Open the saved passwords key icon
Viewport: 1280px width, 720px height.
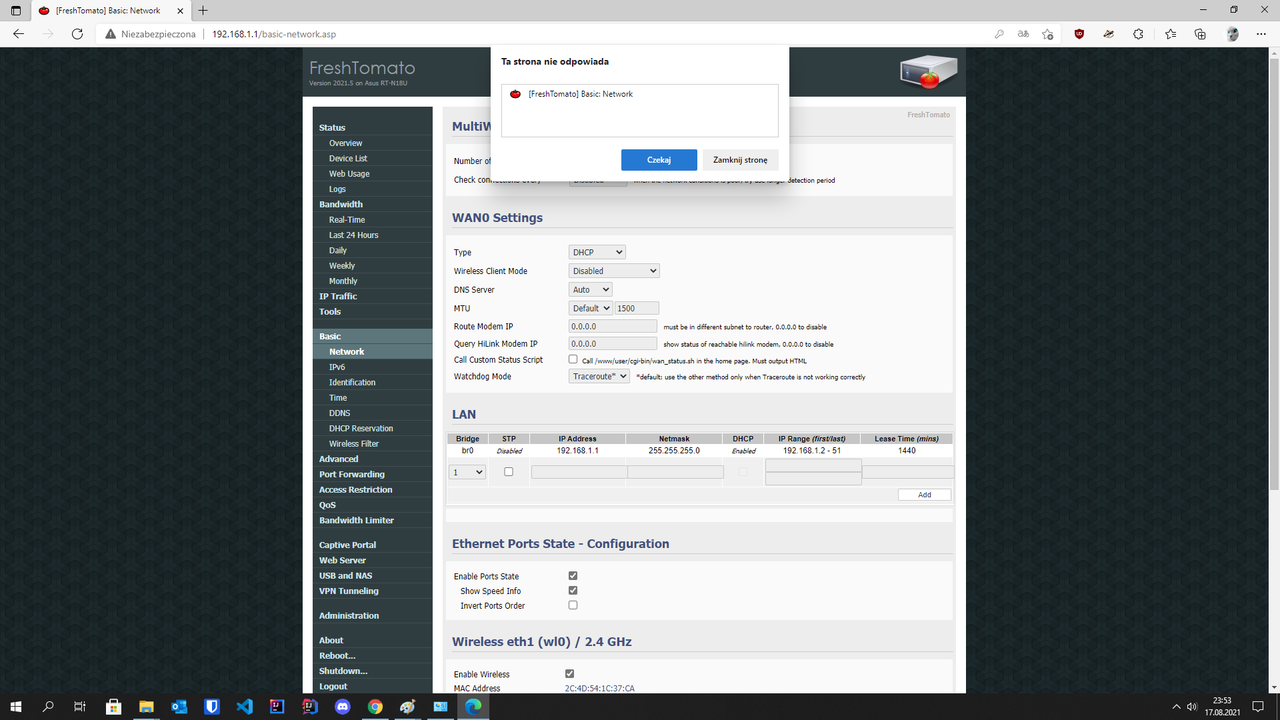pyautogui.click(x=998, y=33)
